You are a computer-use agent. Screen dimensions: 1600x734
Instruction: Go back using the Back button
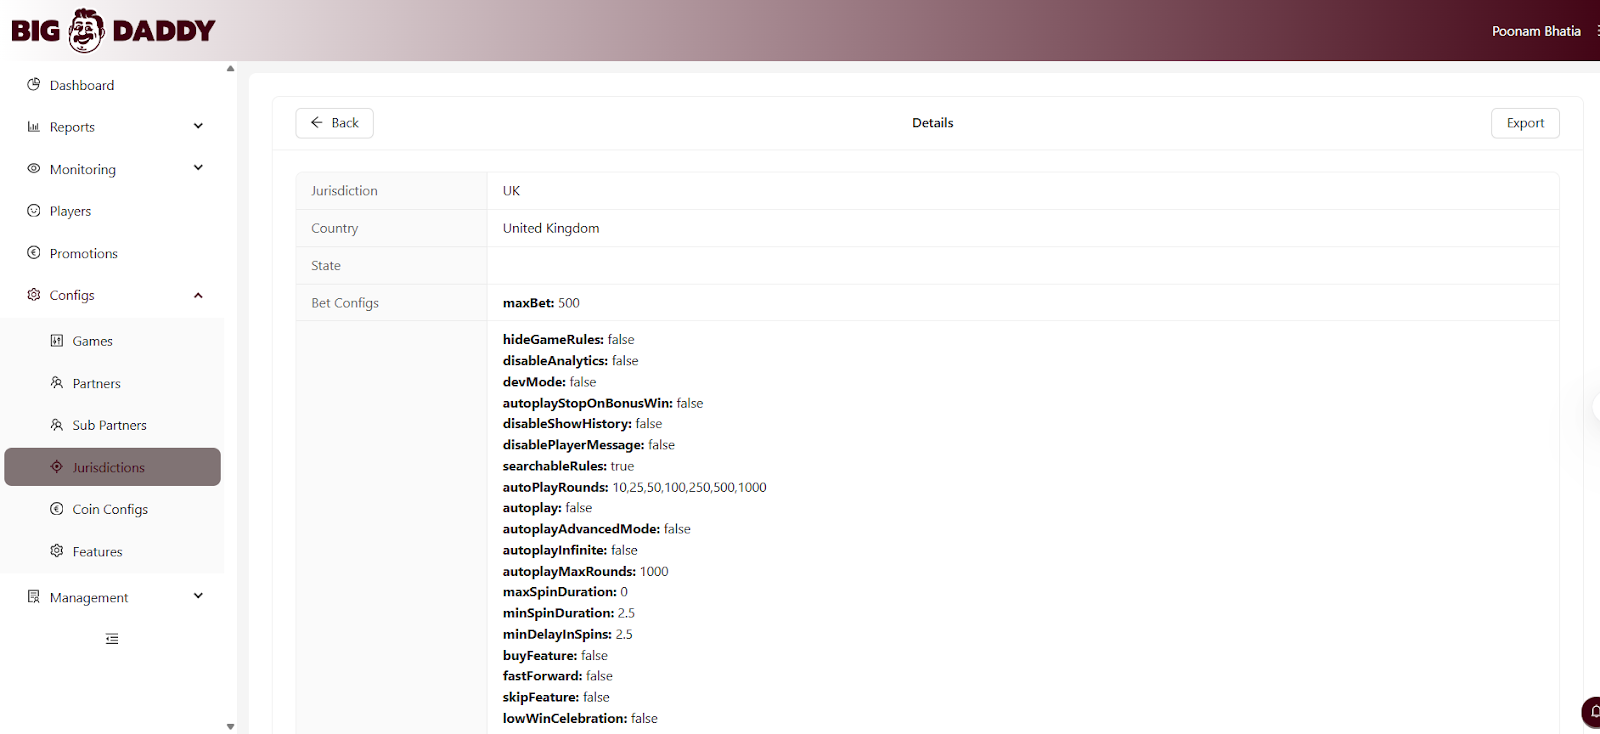coord(334,123)
